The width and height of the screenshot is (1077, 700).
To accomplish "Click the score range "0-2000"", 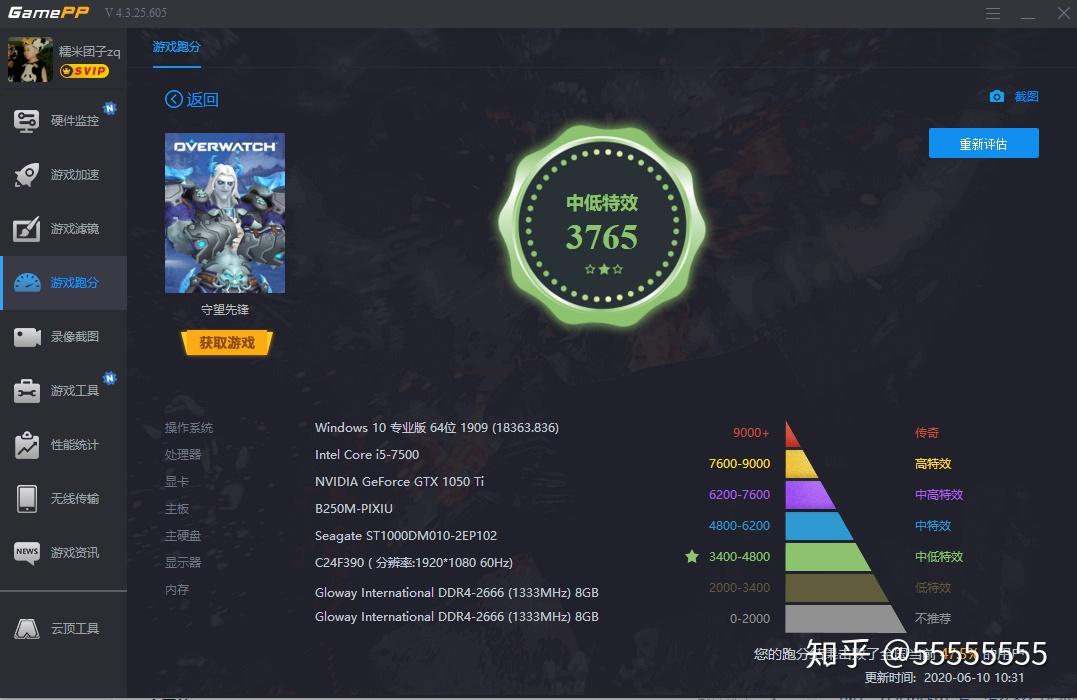I will 749,618.
